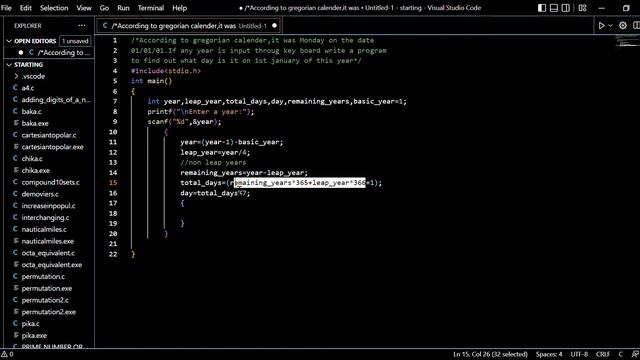This screenshot has height=360, width=640.
Task: Select the open editor '/*According to ...' entry
Action: pos(49,53)
